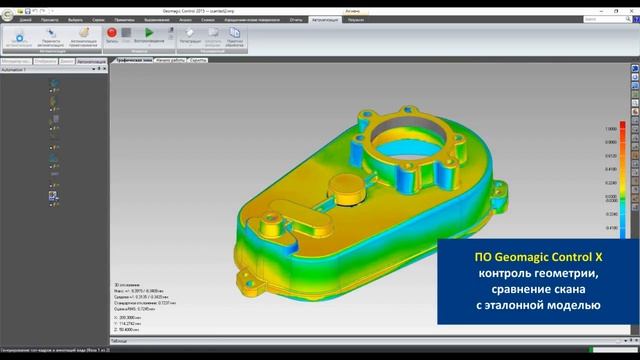Viewport: 640px width, 360px height.
Task: Click the Redo arrow in quick access bar
Action: pos(42,11)
